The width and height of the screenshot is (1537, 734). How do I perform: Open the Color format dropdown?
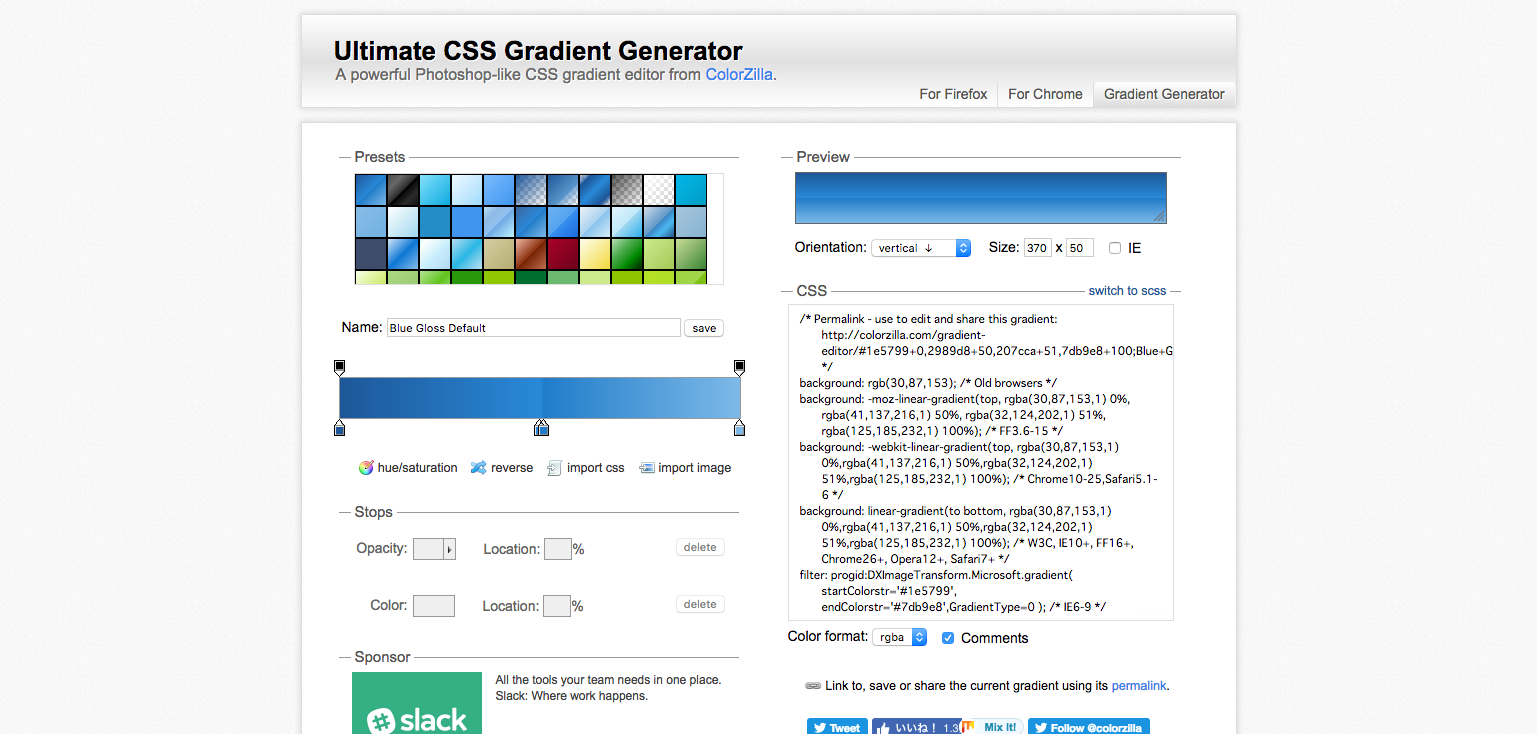click(x=900, y=637)
